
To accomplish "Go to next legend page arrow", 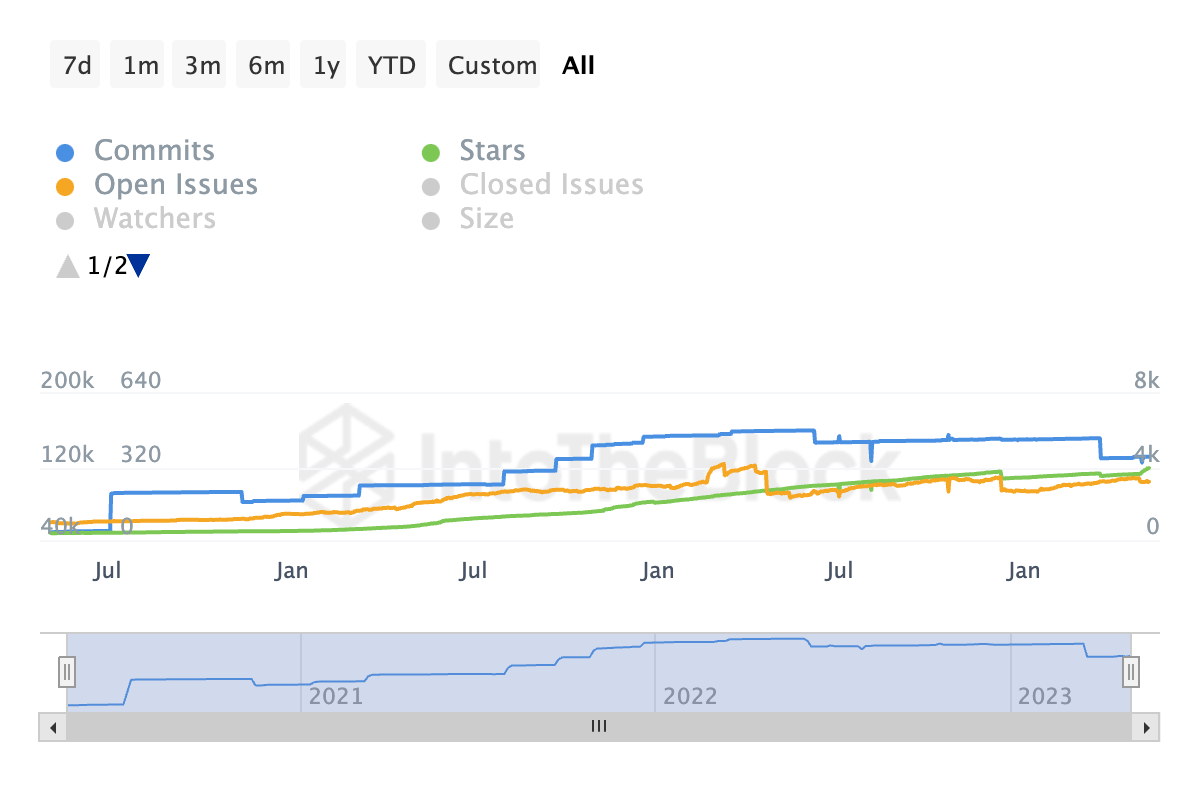I will click(x=139, y=266).
